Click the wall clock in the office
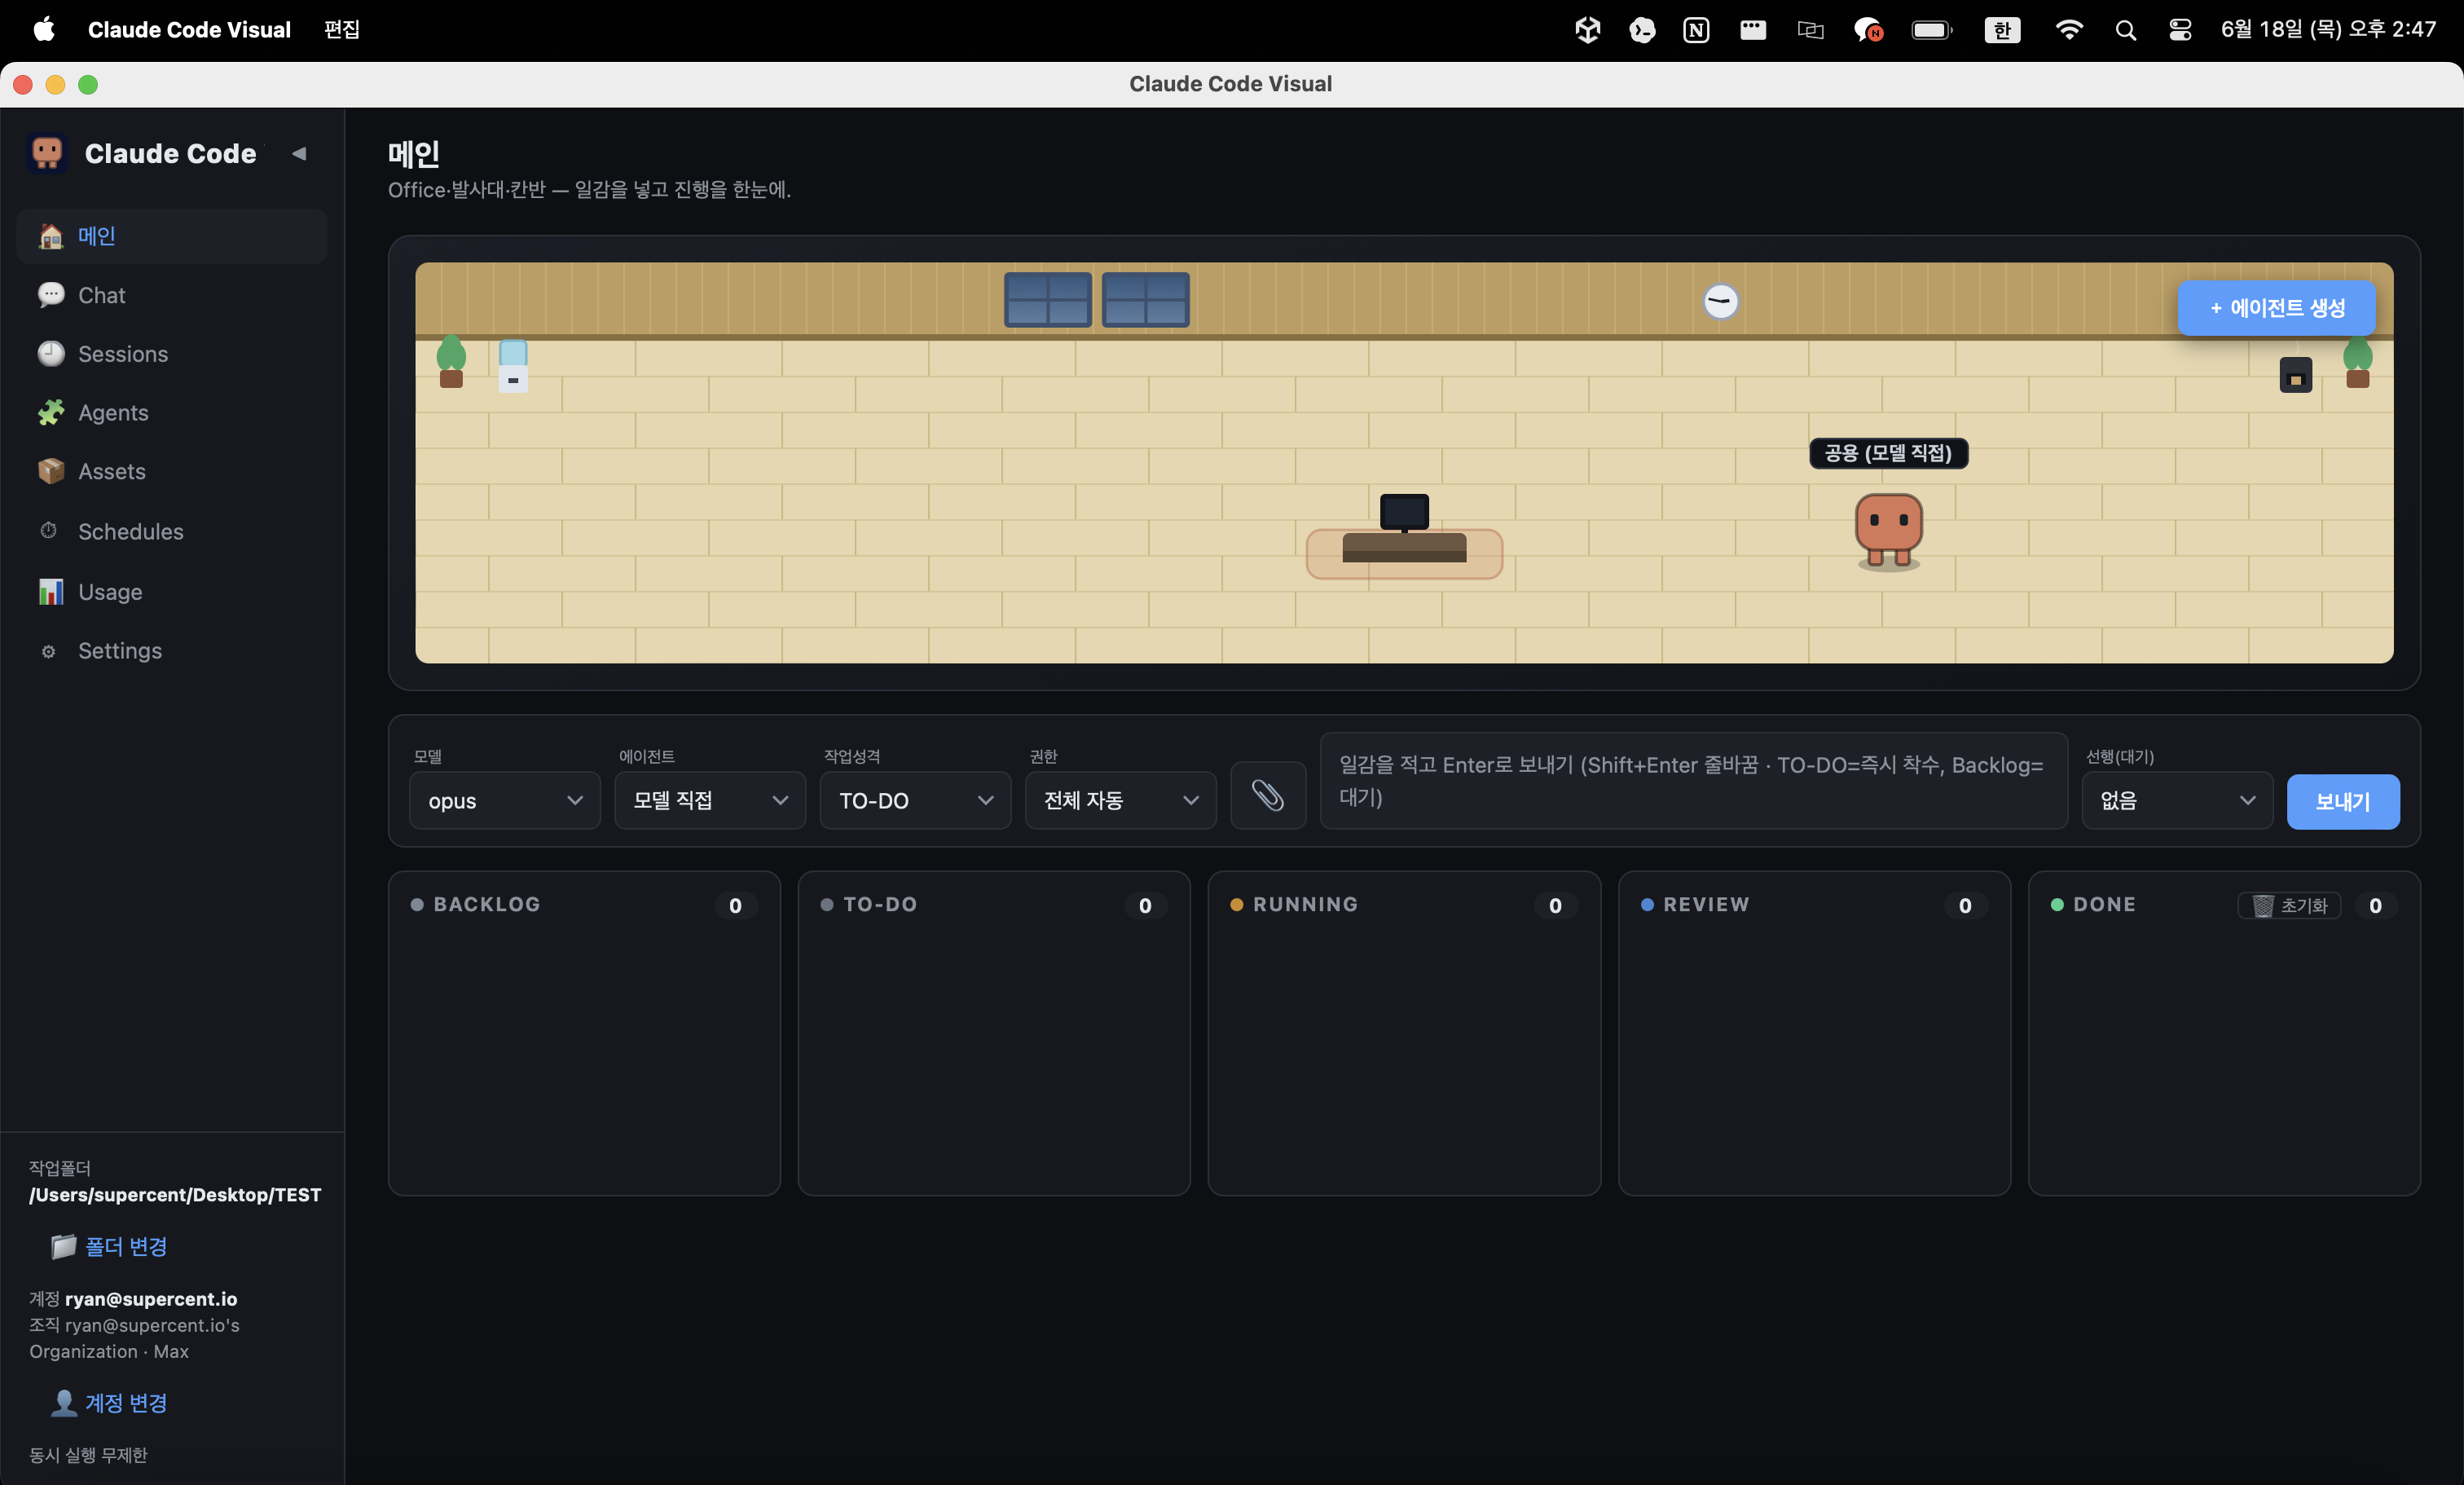 (1720, 301)
